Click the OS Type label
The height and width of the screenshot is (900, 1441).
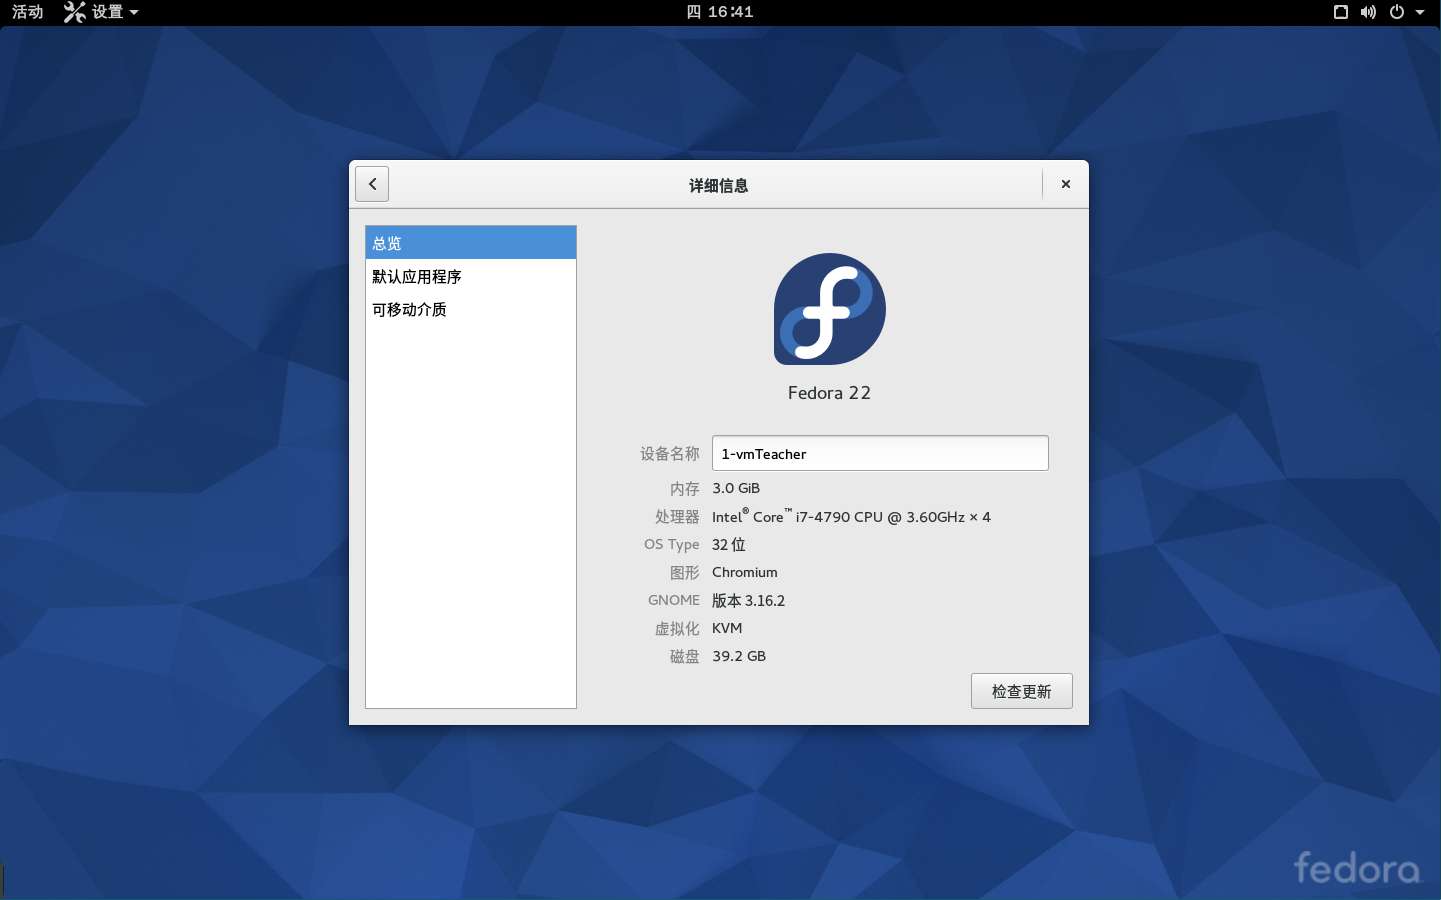pyautogui.click(x=672, y=545)
